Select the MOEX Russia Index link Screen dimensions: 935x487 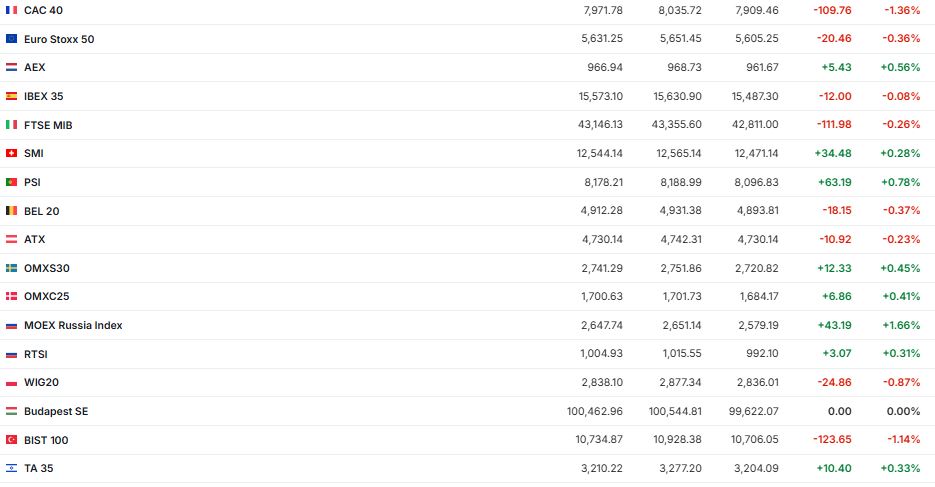click(73, 325)
